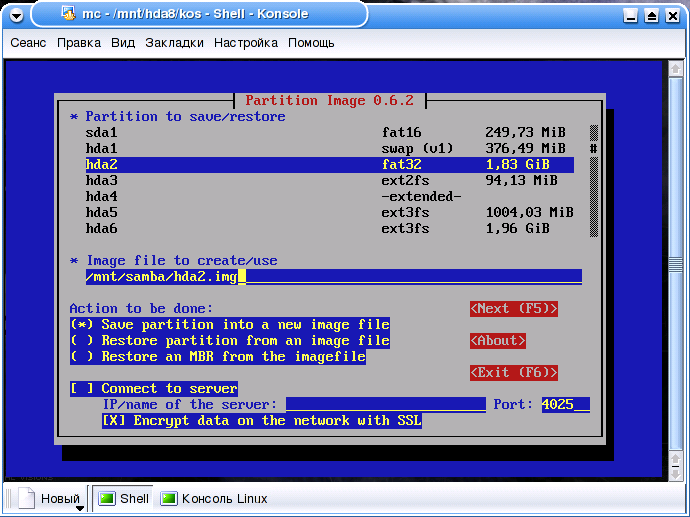Click the Konsole vertical scrollbar handle
This screenshot has height=517, width=690.
point(675,264)
